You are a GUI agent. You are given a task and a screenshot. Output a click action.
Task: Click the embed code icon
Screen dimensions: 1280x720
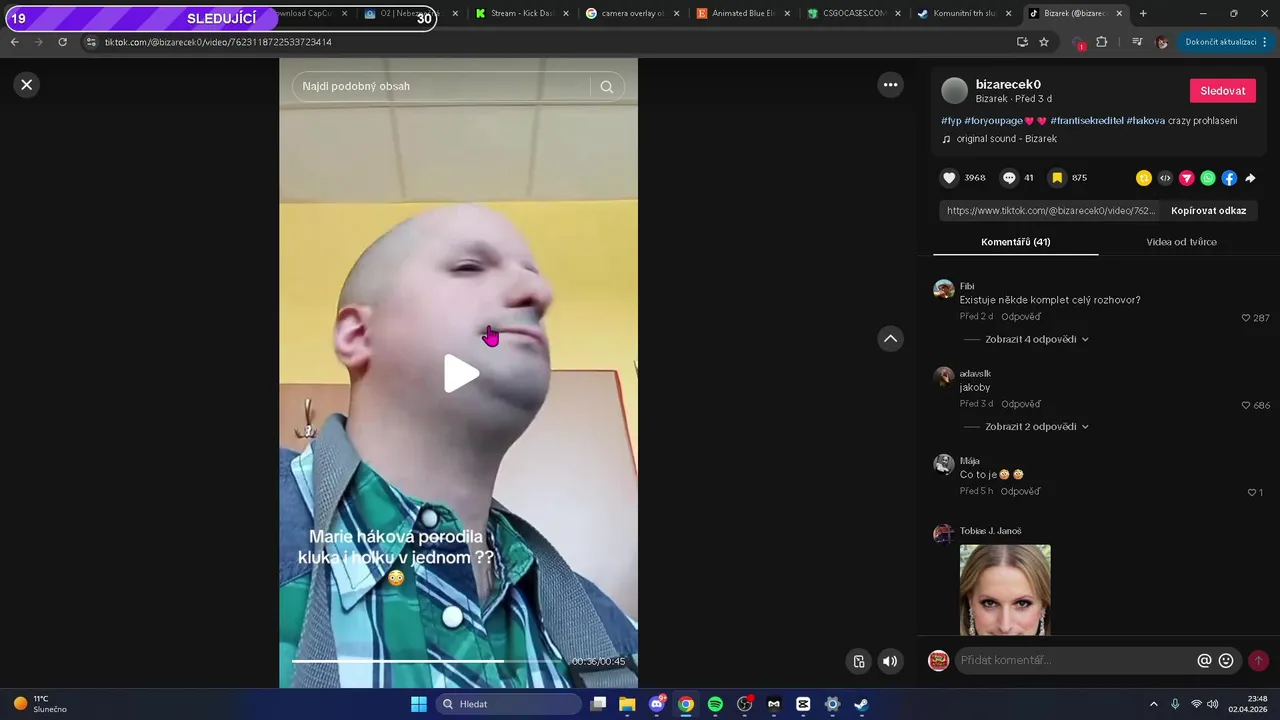[x=1165, y=178]
